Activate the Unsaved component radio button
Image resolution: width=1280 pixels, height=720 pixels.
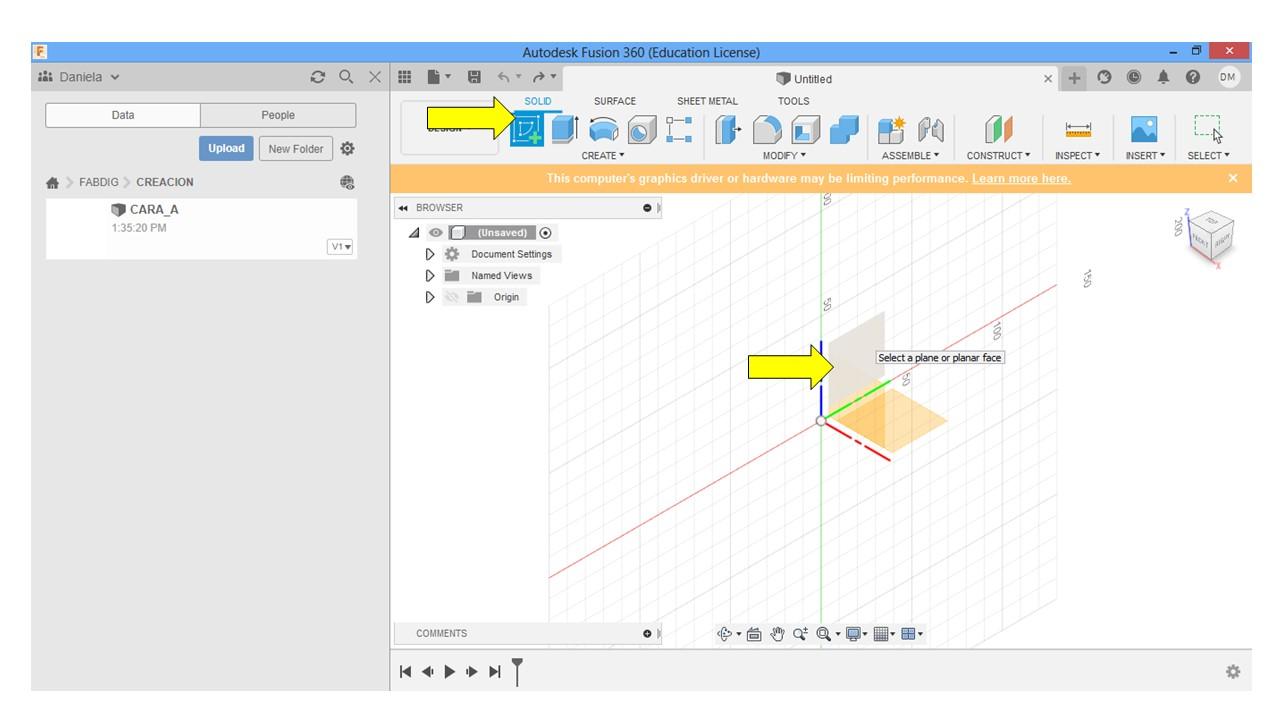coord(545,233)
